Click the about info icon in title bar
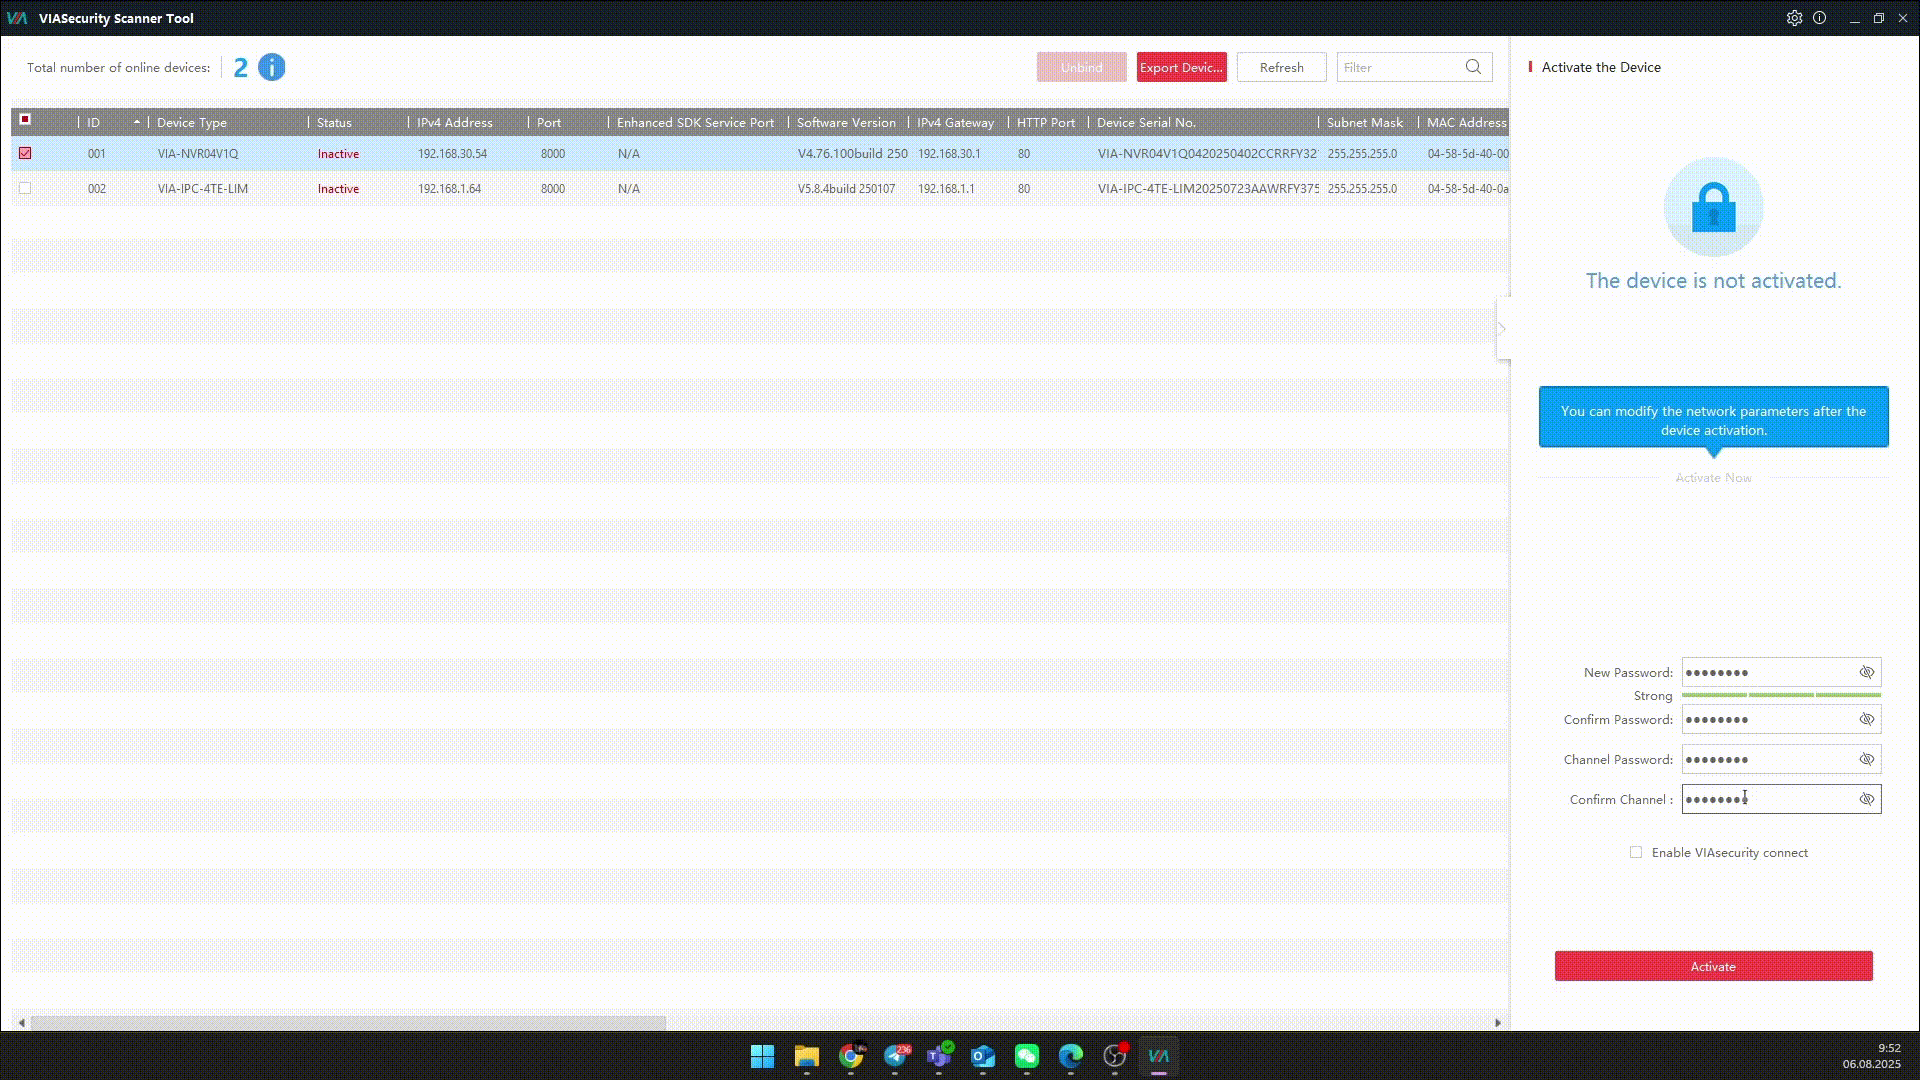1920x1080 pixels. click(1820, 18)
